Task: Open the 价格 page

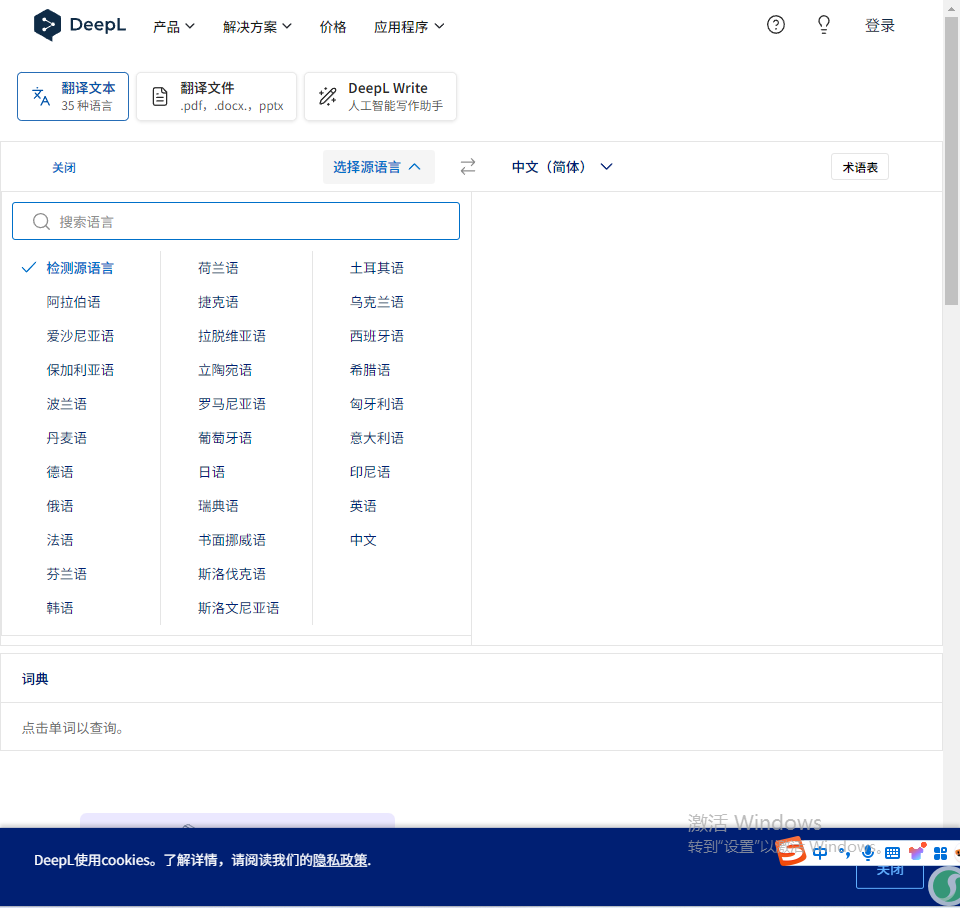Action: pyautogui.click(x=333, y=26)
